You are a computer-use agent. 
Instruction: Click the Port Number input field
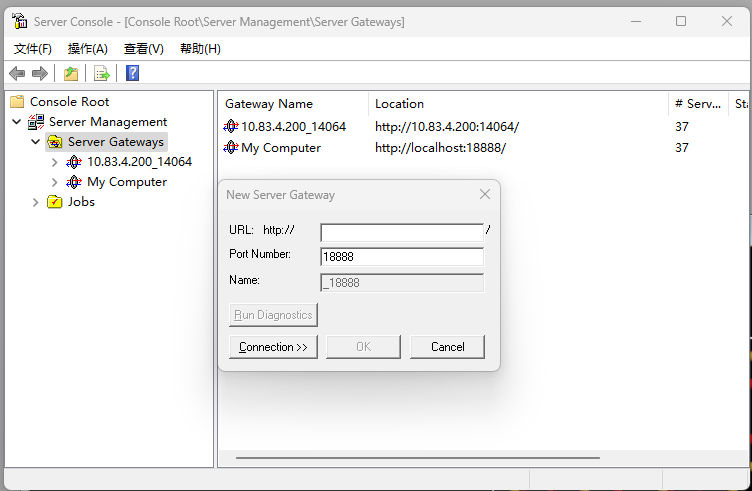click(401, 257)
